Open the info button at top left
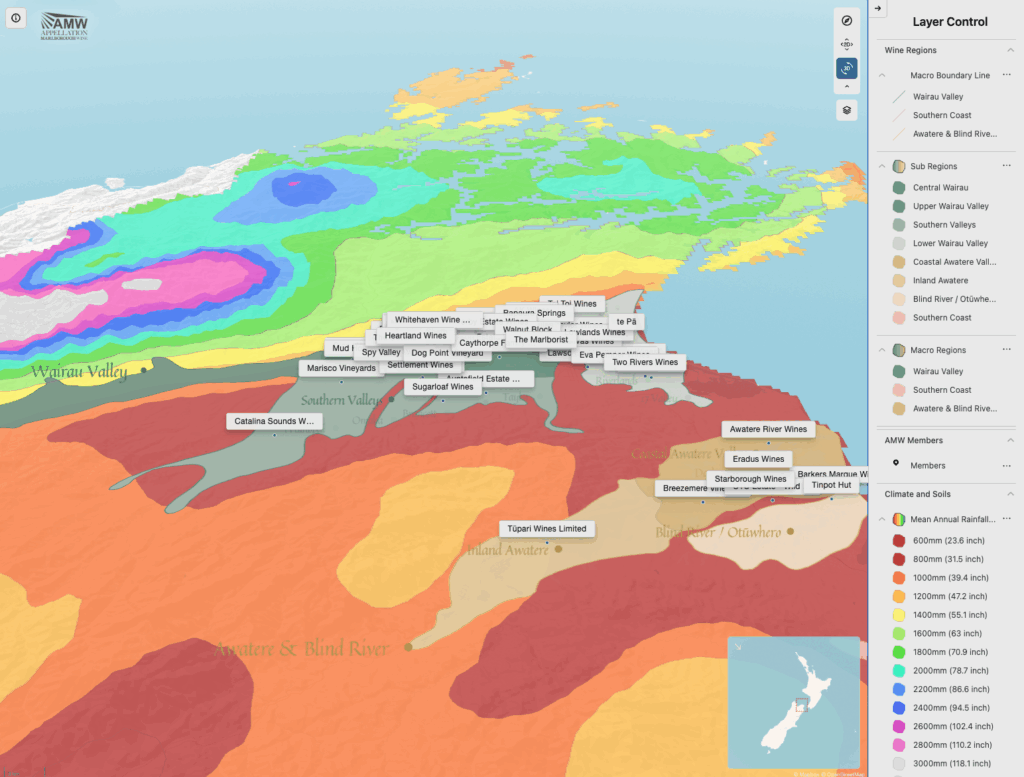1024x777 pixels. [x=16, y=18]
